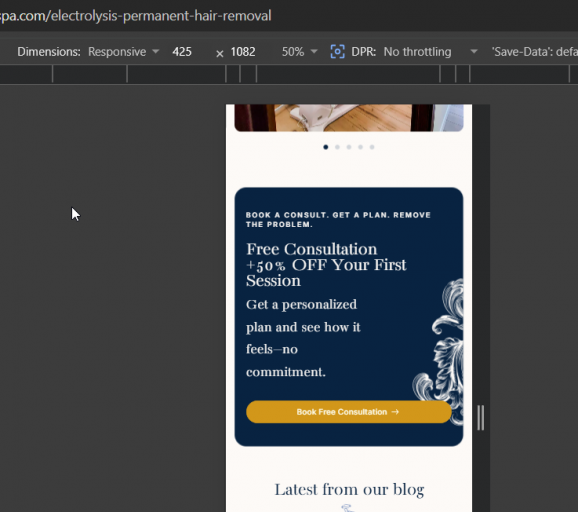This screenshot has height=512, width=578.
Task: Open the Responsive dimensions dropdown
Action: [x=123, y=52]
